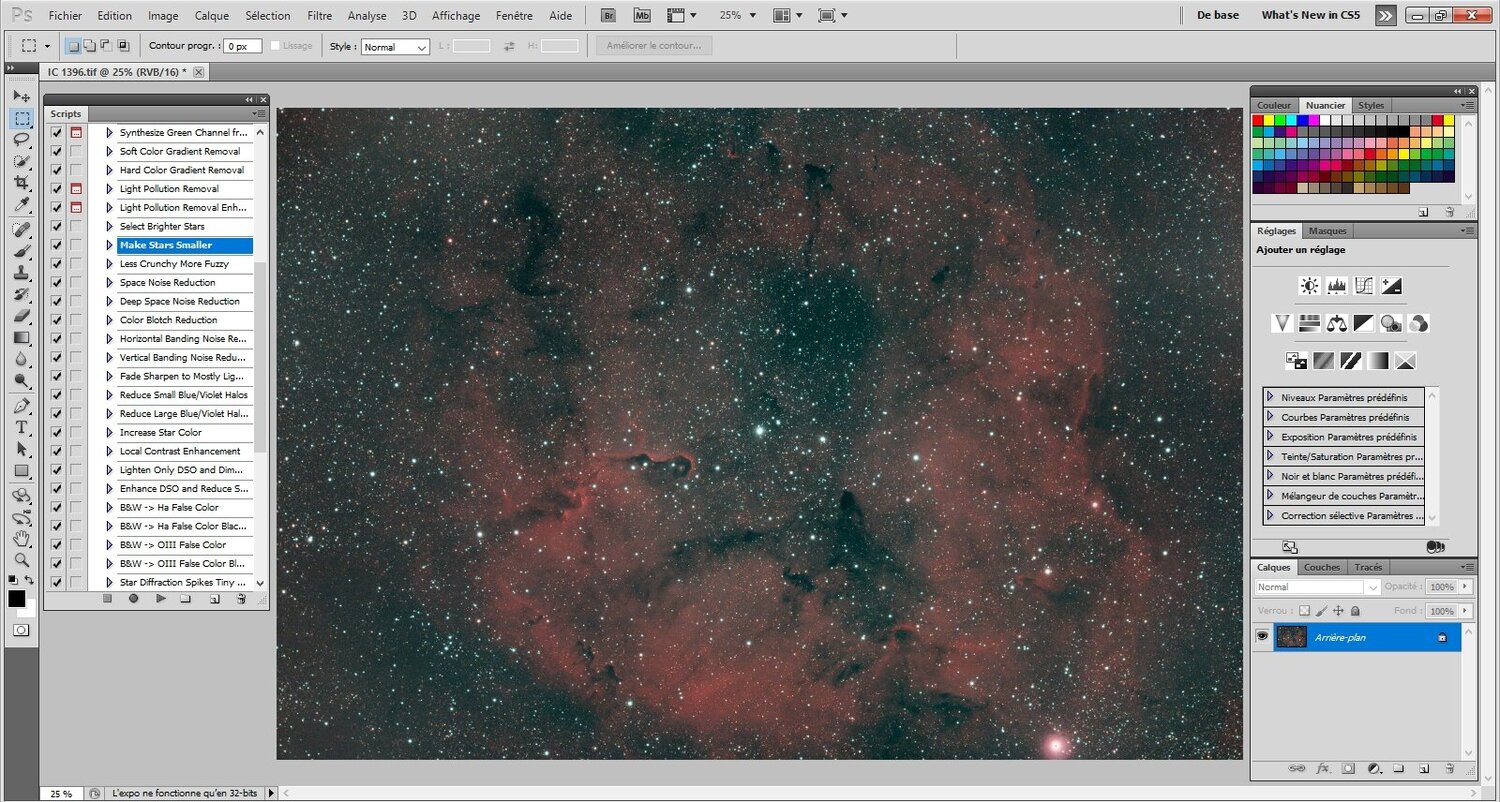This screenshot has width=1500, height=802.
Task: Add a Color Balance adjustment
Action: (x=1337, y=323)
